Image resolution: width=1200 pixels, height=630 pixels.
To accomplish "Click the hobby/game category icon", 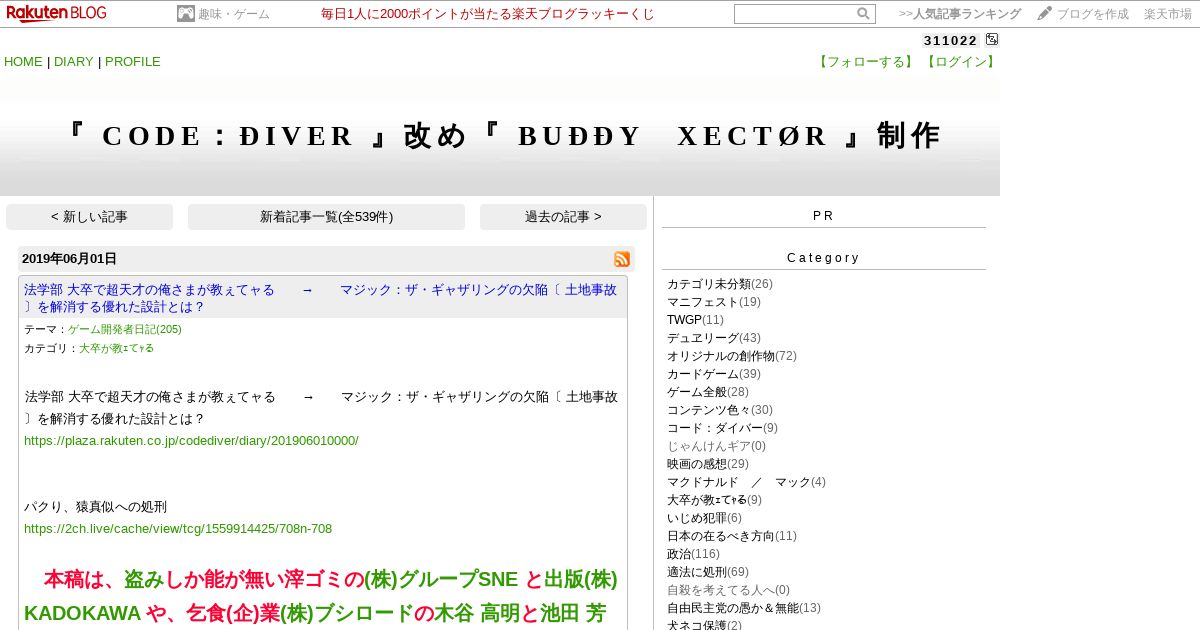I will coord(186,14).
